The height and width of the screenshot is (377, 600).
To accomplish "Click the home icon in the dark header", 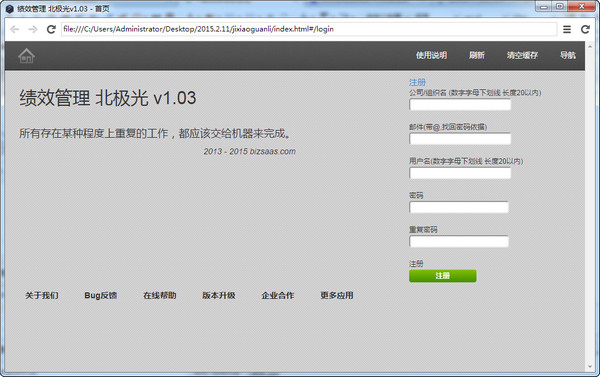I will point(26,56).
